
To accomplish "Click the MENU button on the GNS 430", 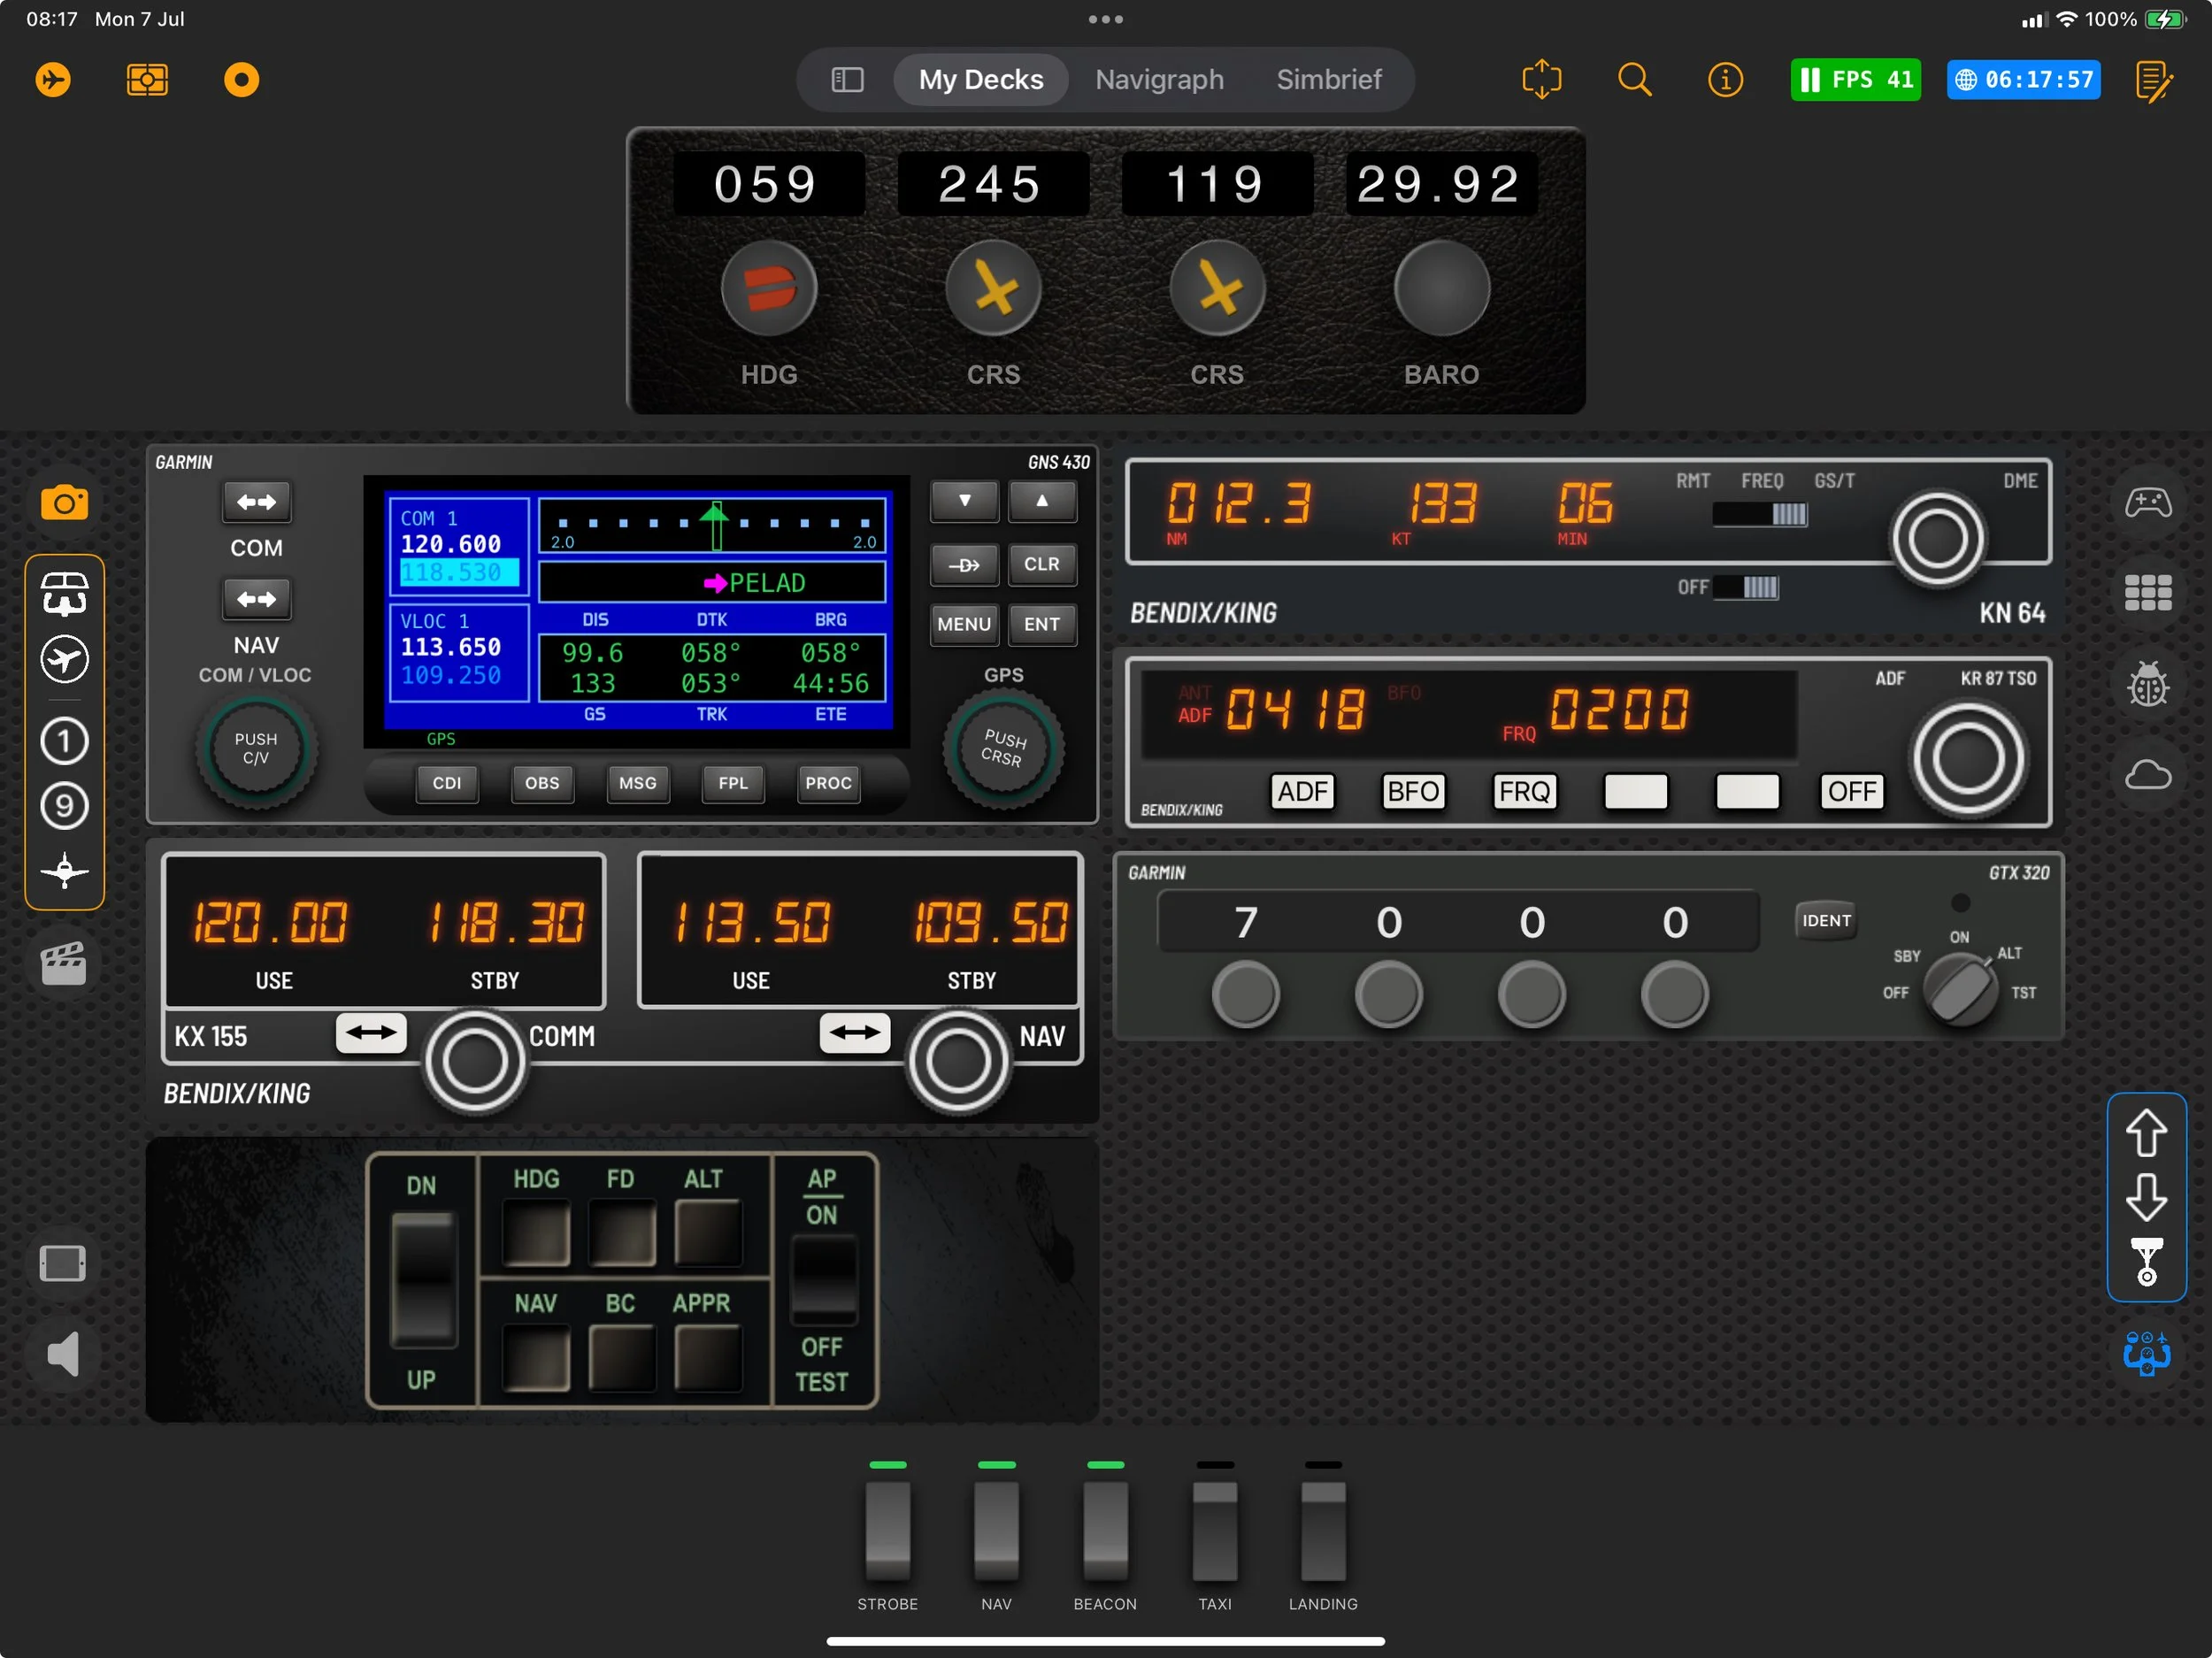I will [964, 624].
